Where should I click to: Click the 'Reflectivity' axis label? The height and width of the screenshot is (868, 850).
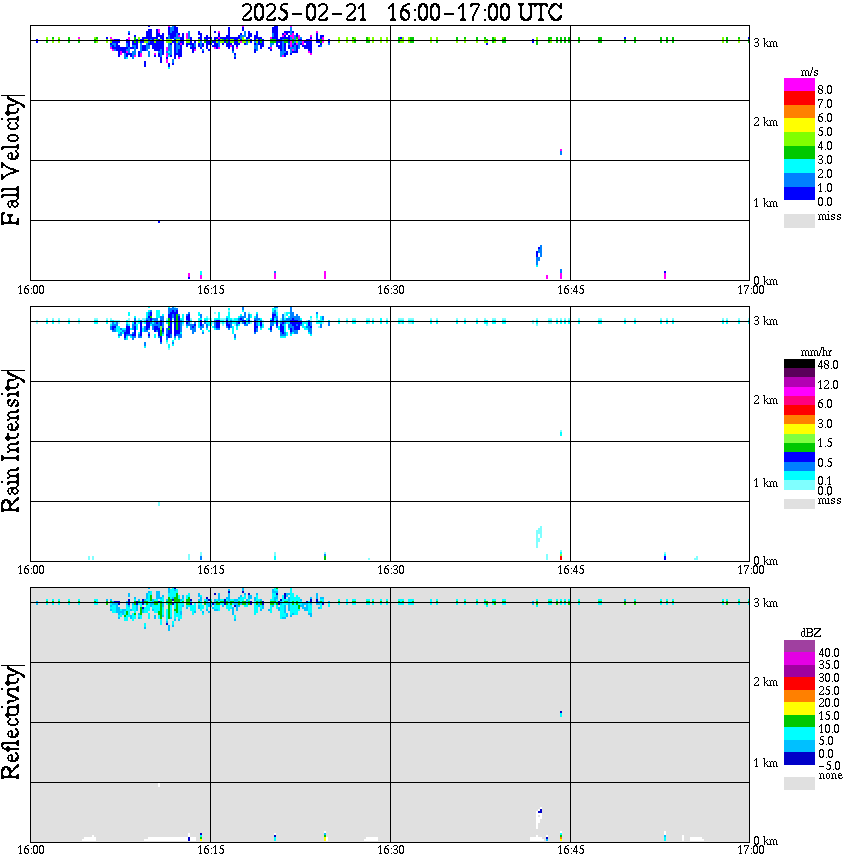click(x=12, y=722)
